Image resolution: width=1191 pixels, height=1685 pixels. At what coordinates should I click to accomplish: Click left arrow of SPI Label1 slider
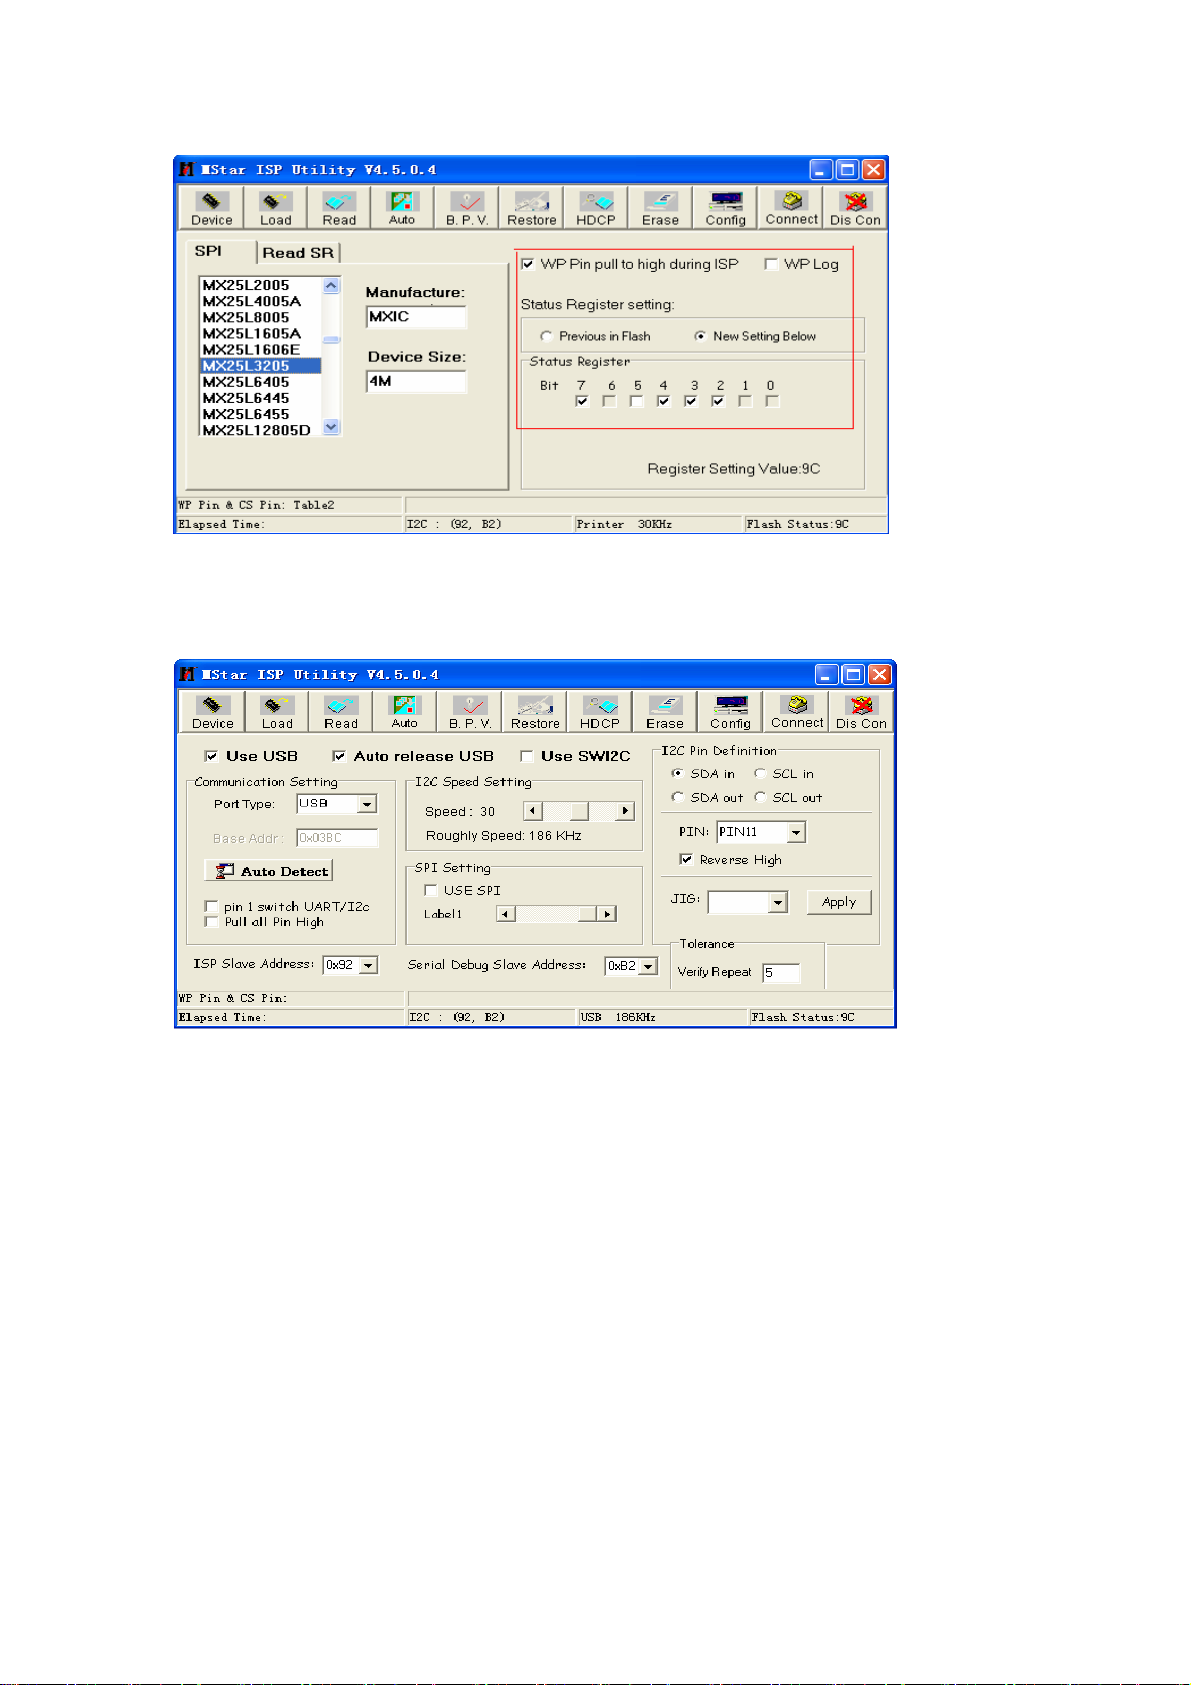506,914
